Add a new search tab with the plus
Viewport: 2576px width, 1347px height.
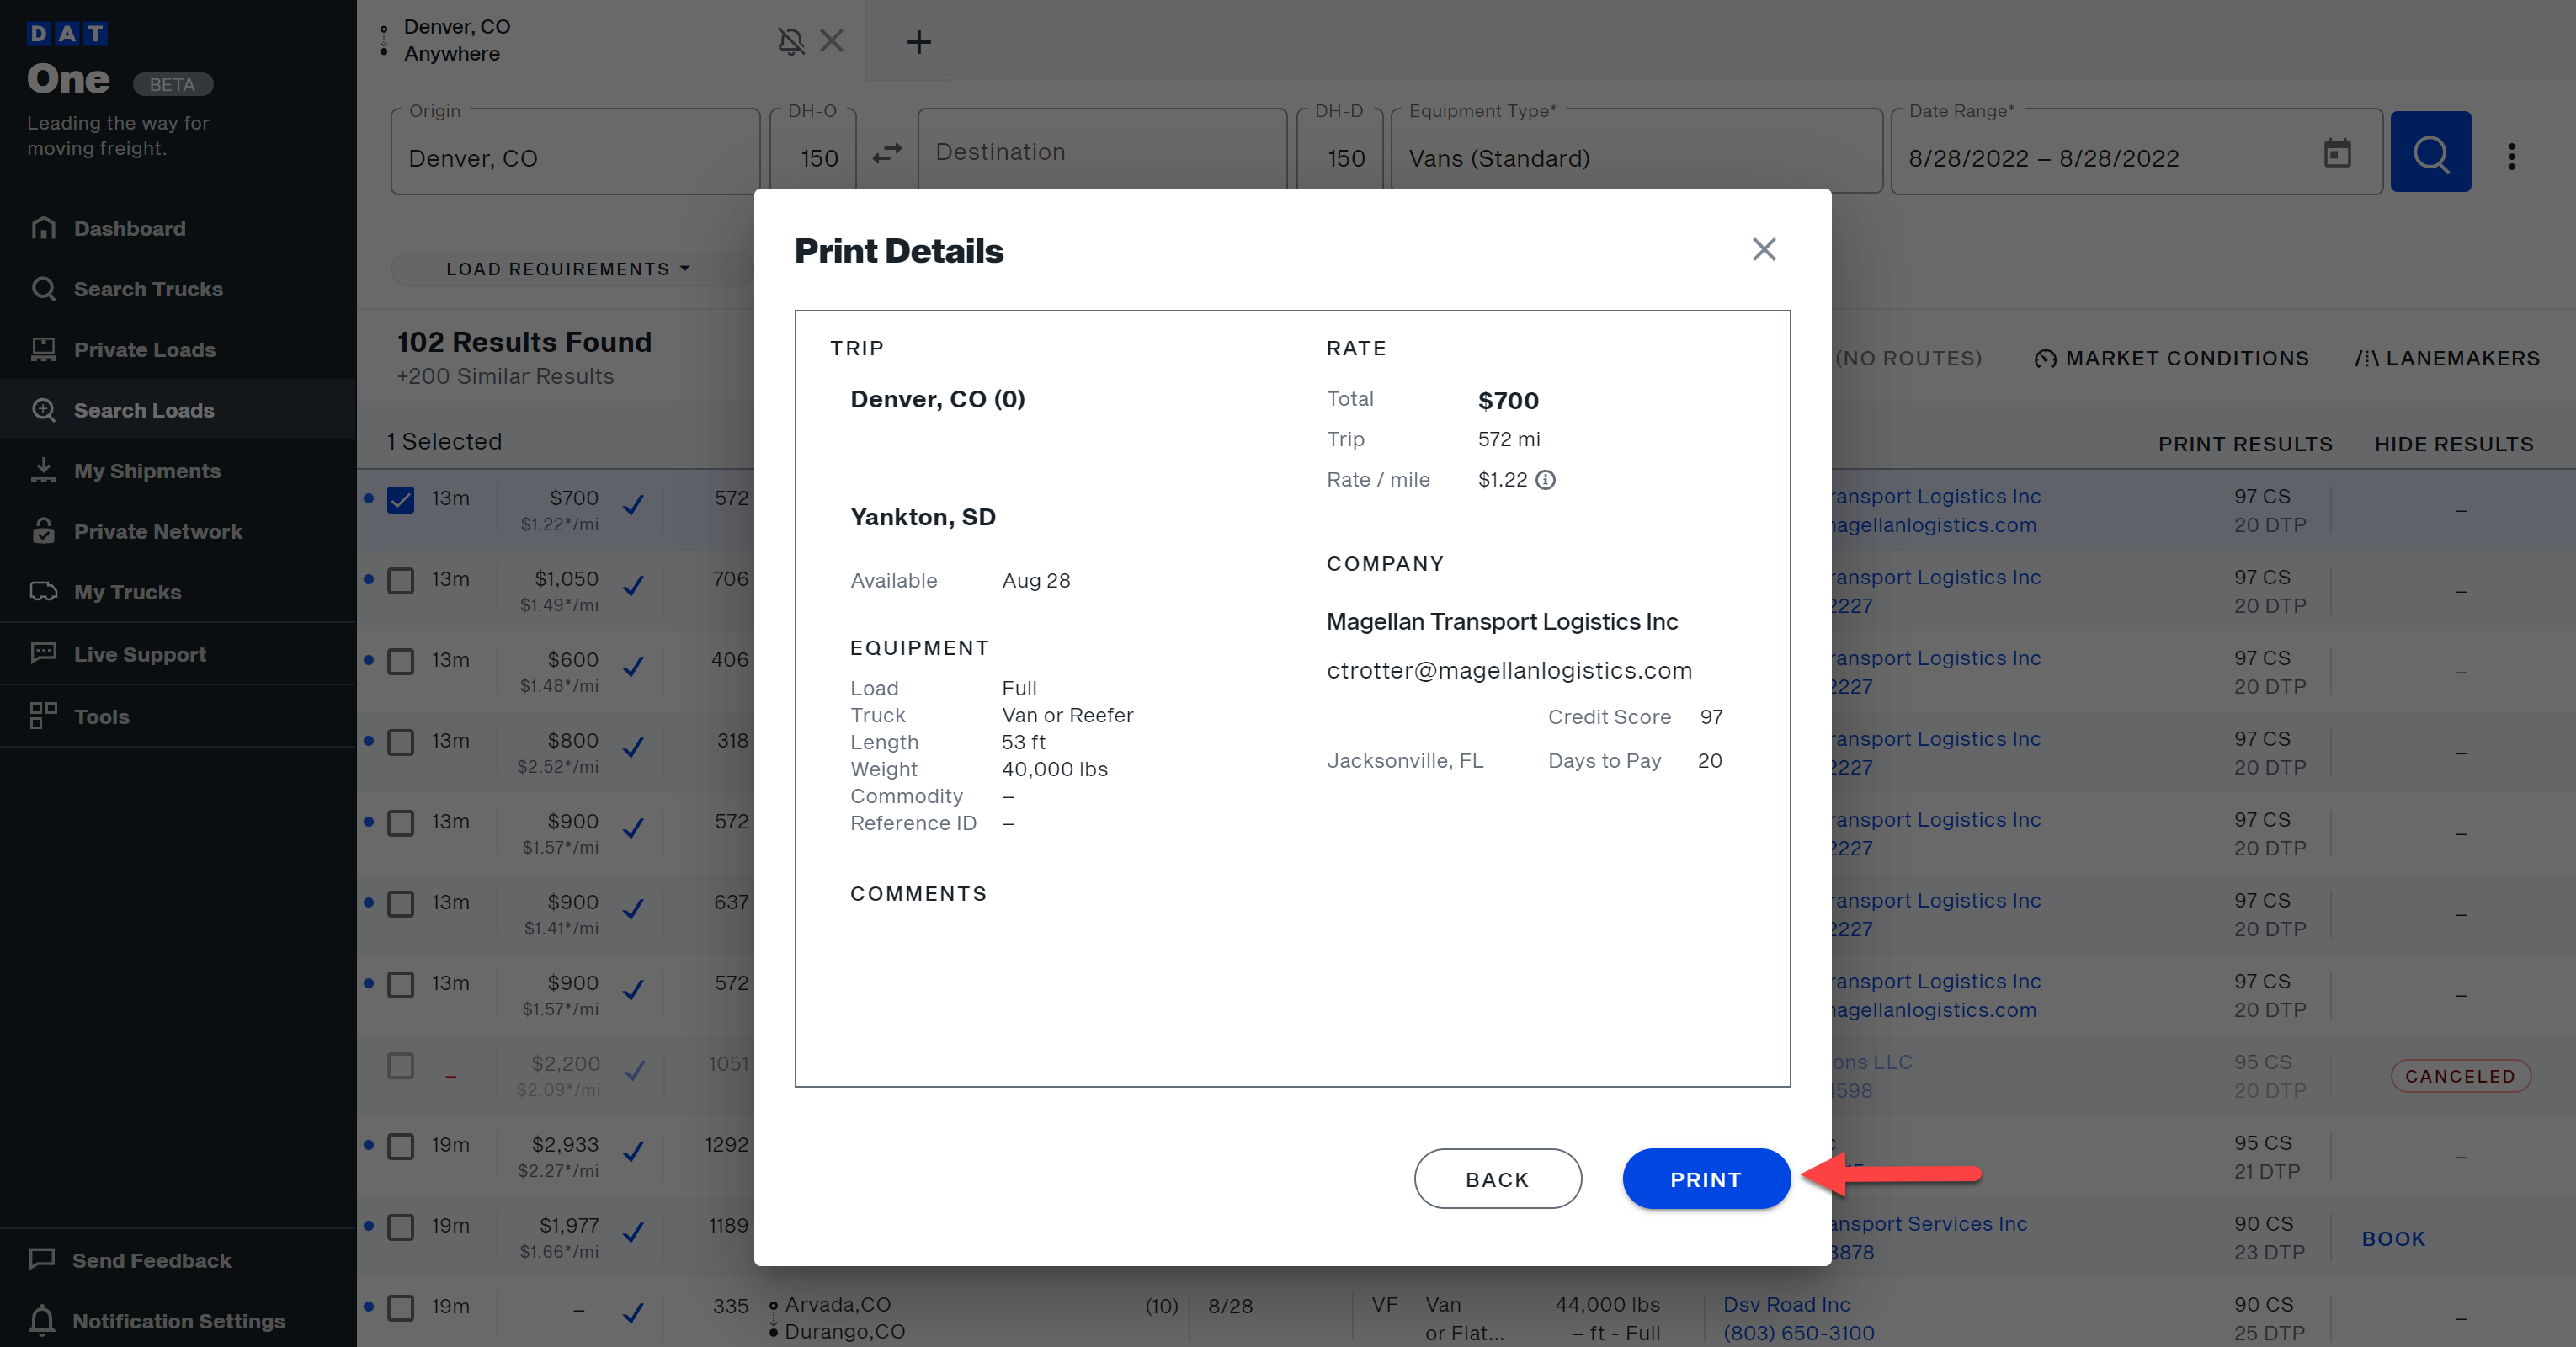pos(918,41)
